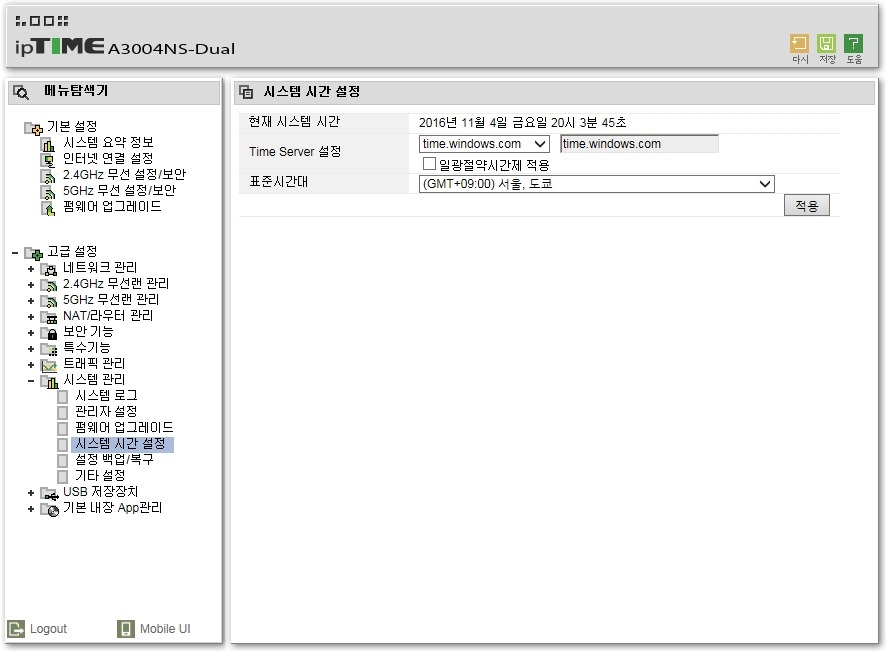Image resolution: width=889 pixels, height=653 pixels.
Task: Click the 5GHz 무선랜 관리 icon
Action: point(49,301)
